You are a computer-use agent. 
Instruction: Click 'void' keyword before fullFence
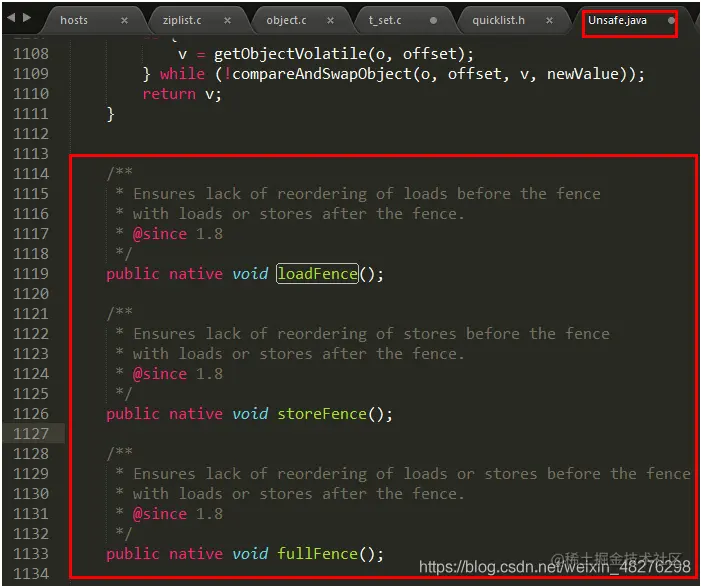pos(250,553)
